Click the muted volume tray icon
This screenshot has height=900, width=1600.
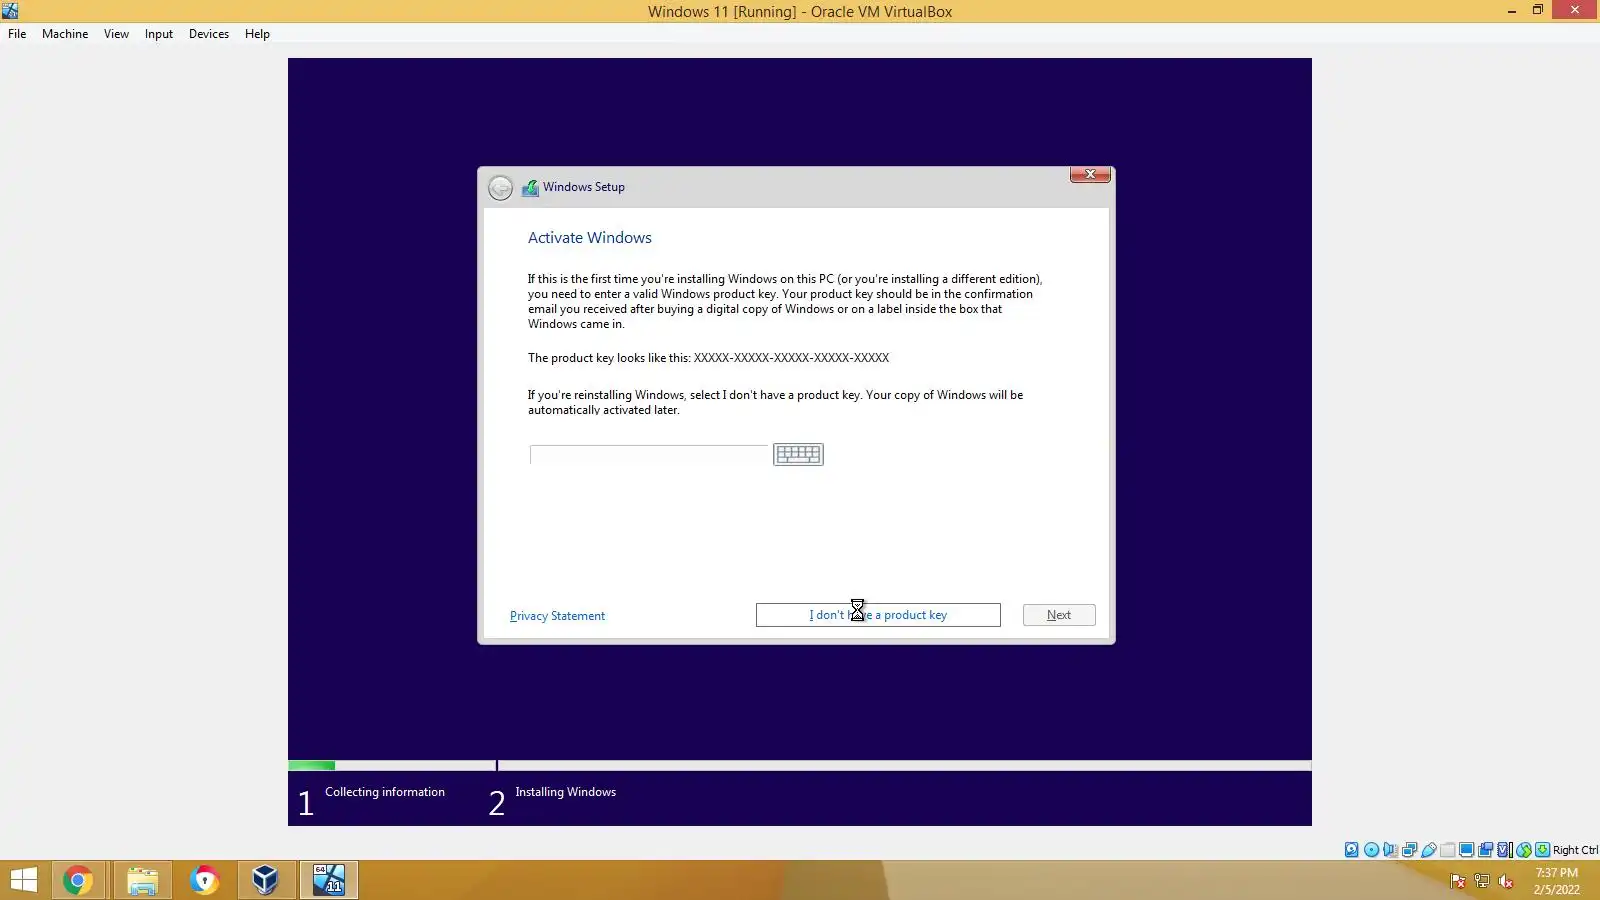point(1506,881)
